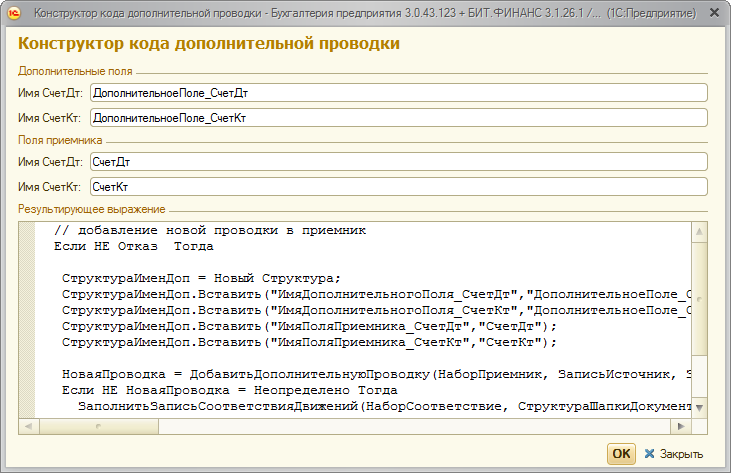This screenshot has height=473, width=731.
Task: Click the code area's scroll down arrow
Action: click(701, 408)
